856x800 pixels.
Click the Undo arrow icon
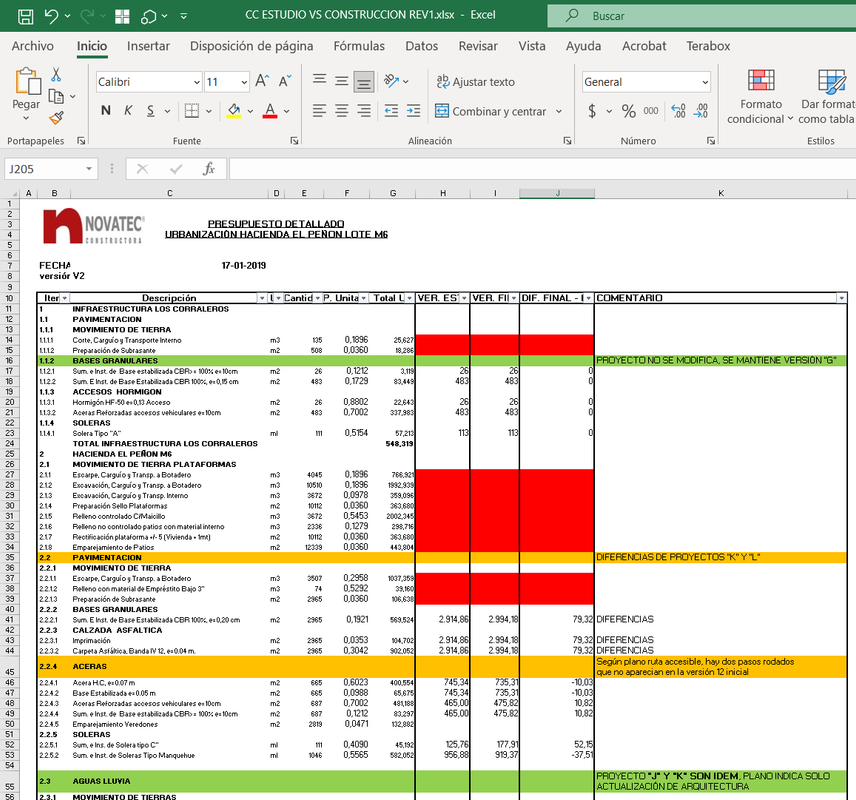(52, 16)
